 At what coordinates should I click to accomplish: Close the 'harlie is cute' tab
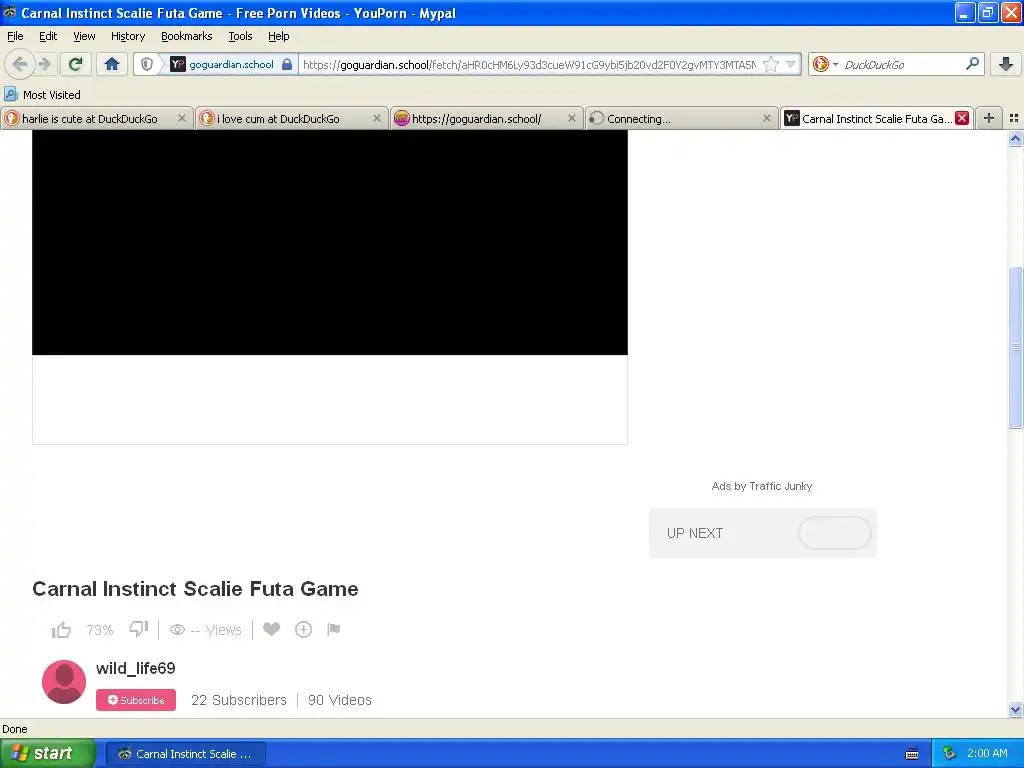[182, 118]
